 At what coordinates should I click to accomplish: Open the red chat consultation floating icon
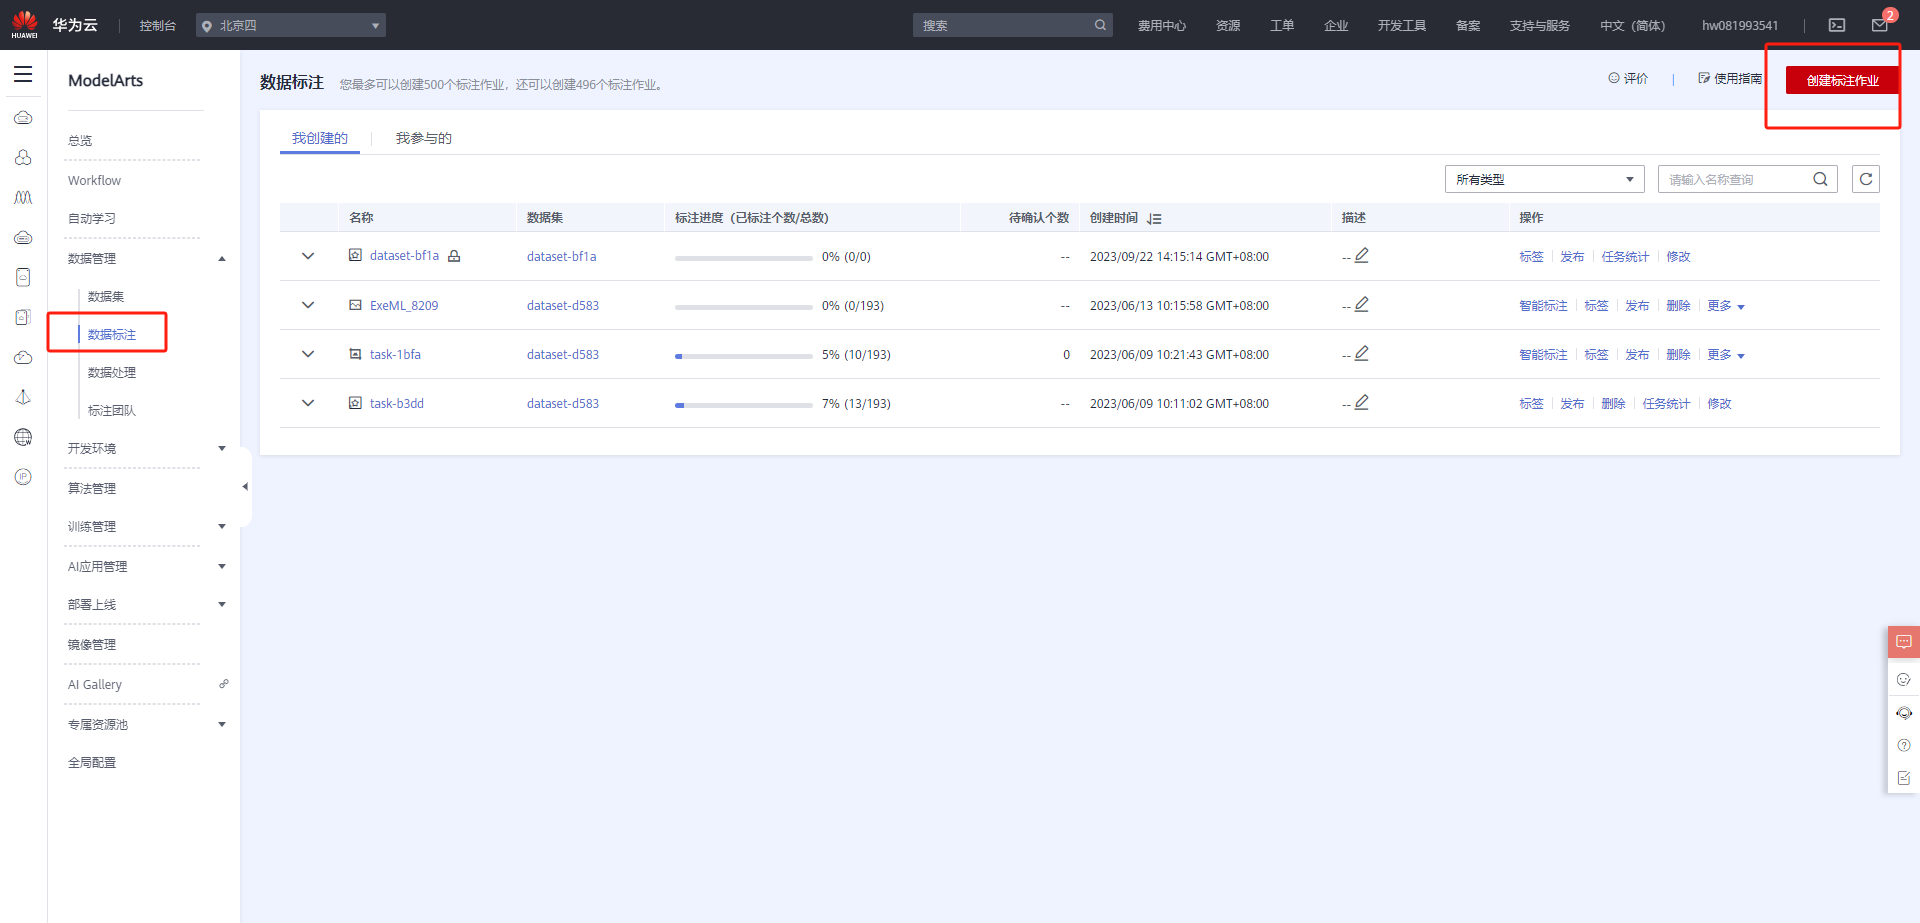(1904, 642)
